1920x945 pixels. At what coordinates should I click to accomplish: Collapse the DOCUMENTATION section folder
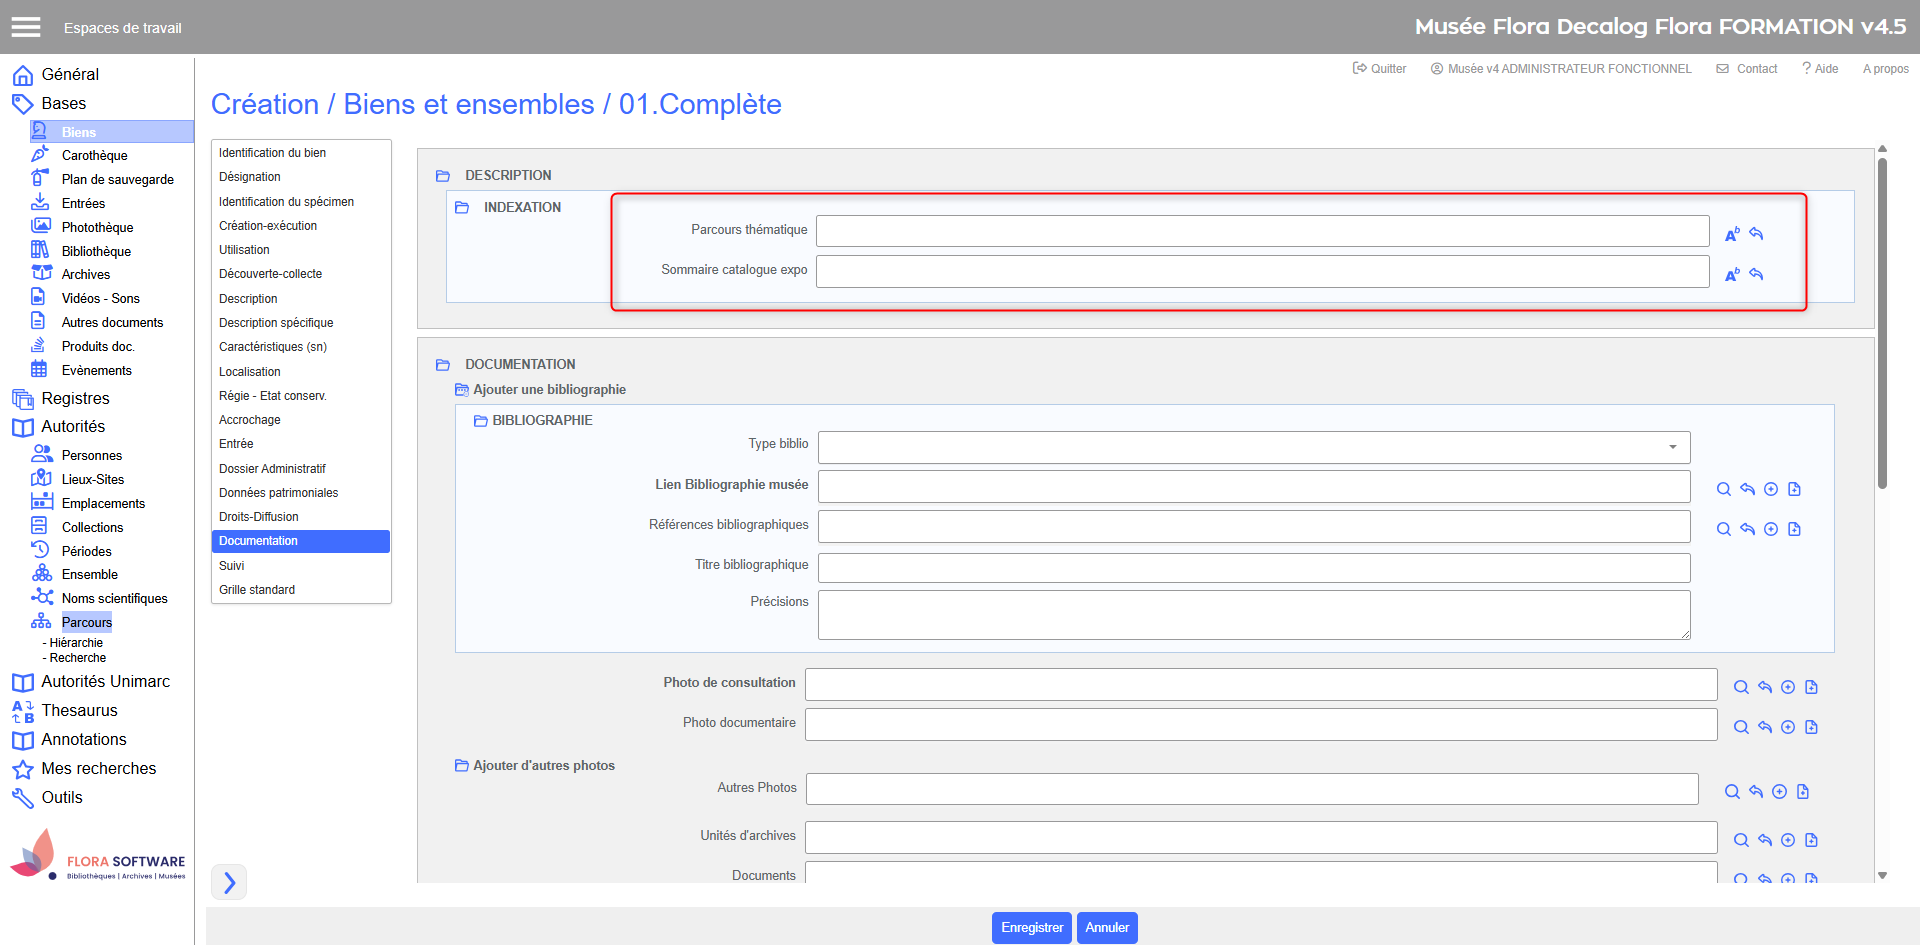point(443,365)
